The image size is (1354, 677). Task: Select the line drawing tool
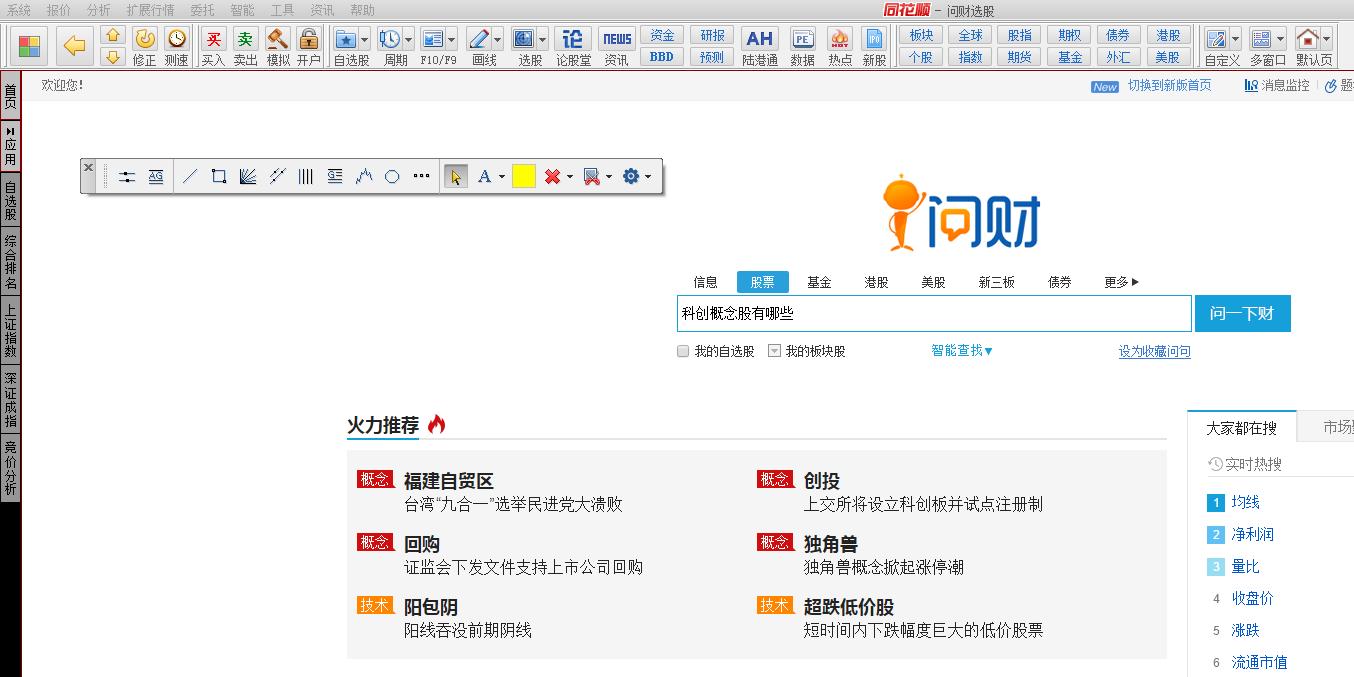click(x=188, y=175)
